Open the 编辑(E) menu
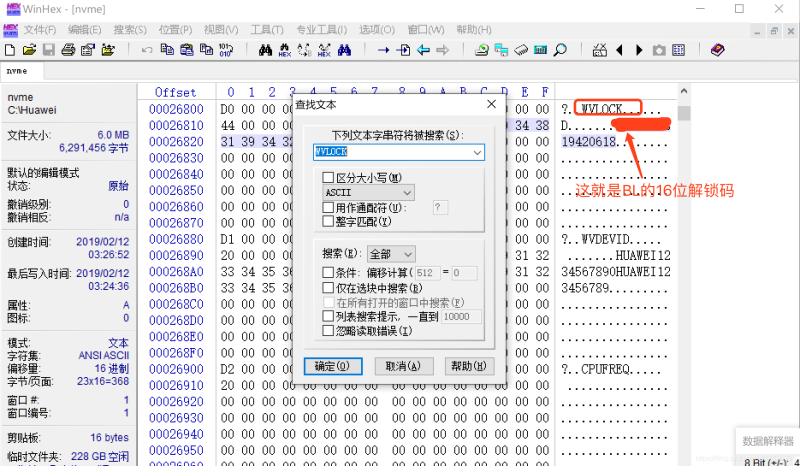The image size is (800, 466). click(x=85, y=30)
